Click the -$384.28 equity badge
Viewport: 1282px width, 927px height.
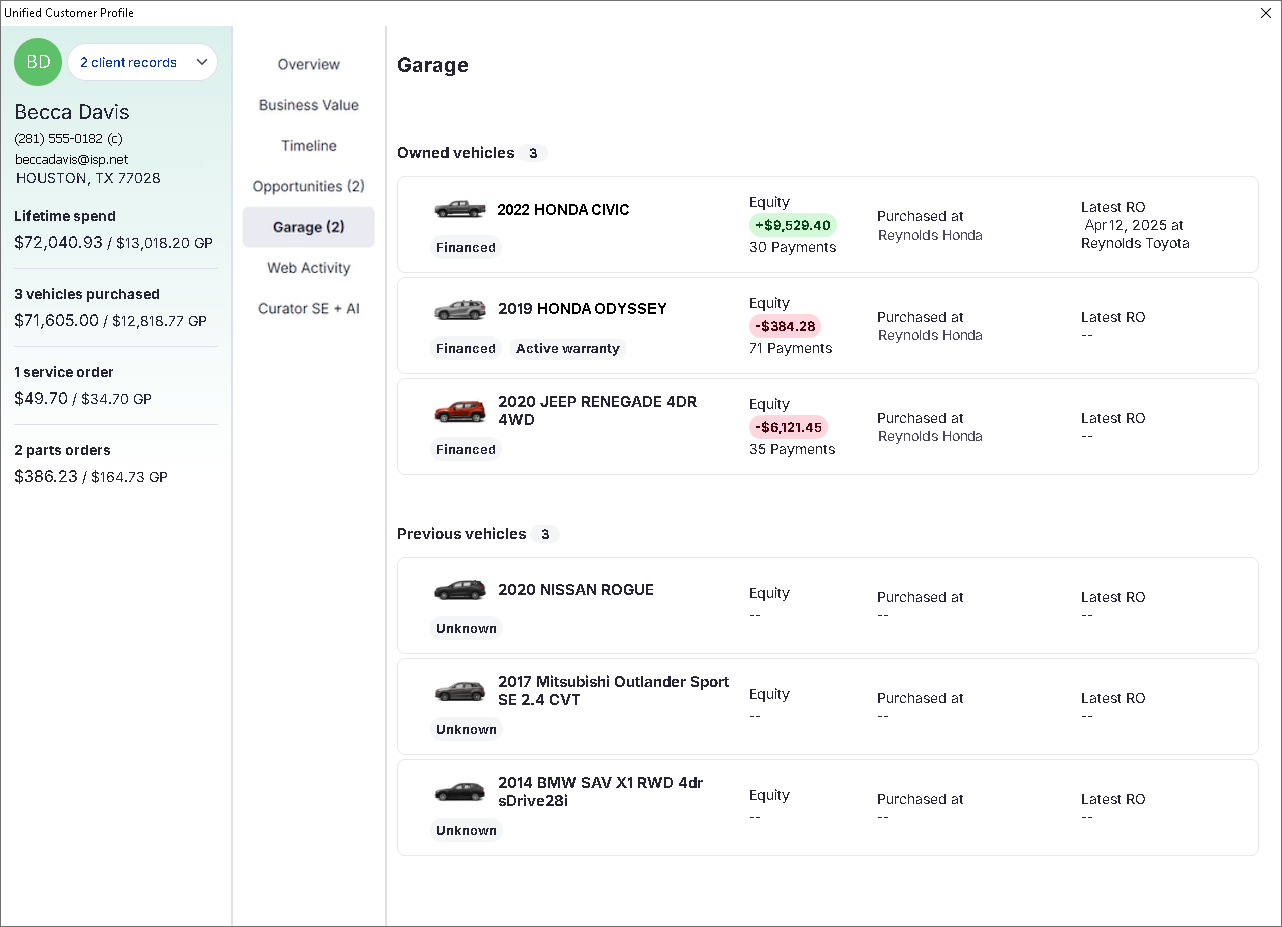click(785, 326)
